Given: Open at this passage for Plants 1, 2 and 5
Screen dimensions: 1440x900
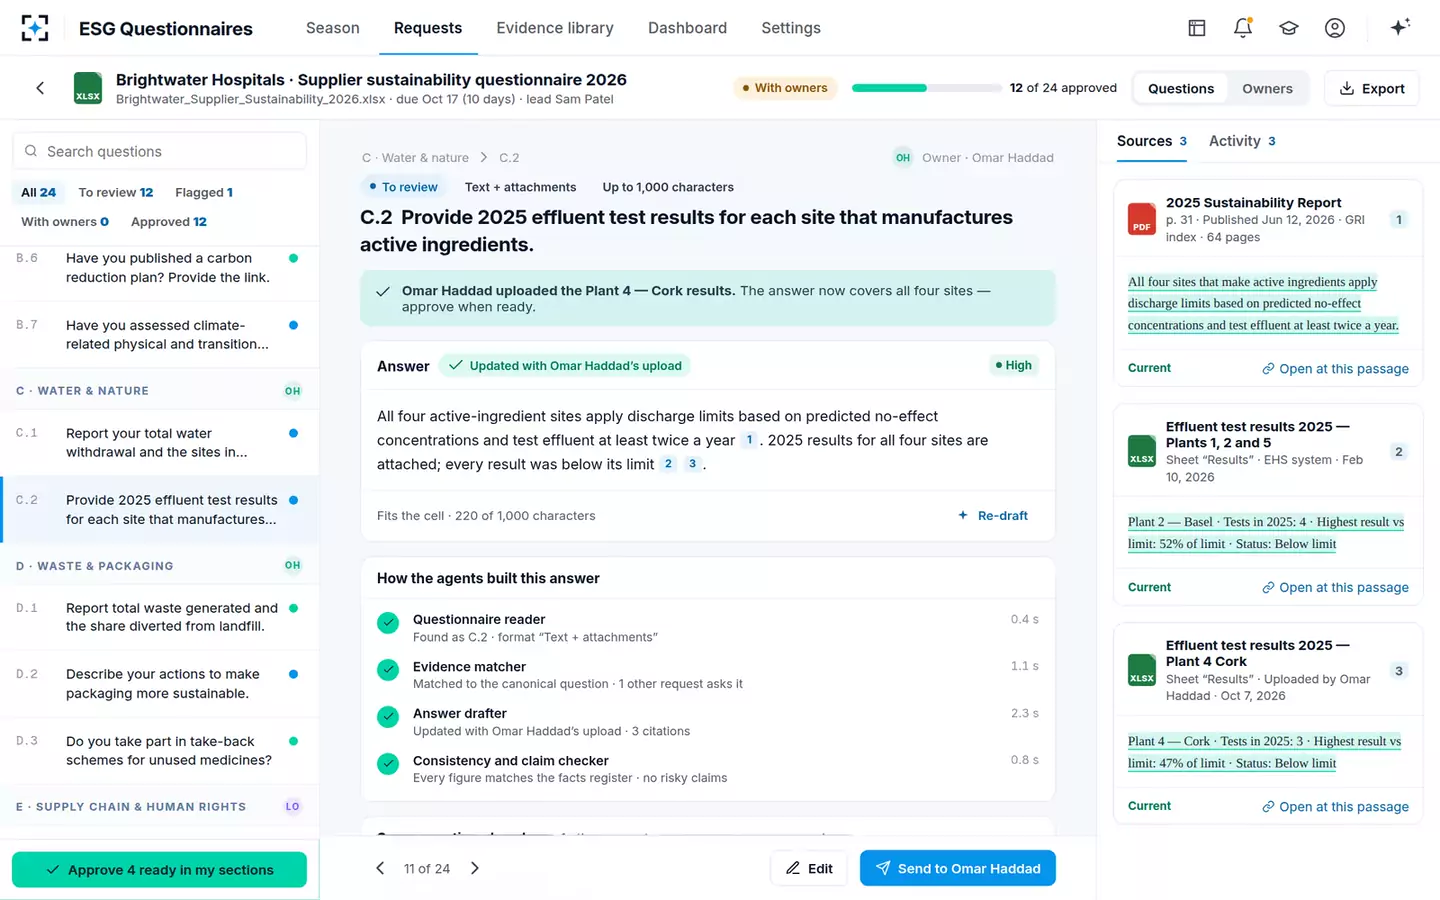Looking at the screenshot, I should [x=1335, y=588].
